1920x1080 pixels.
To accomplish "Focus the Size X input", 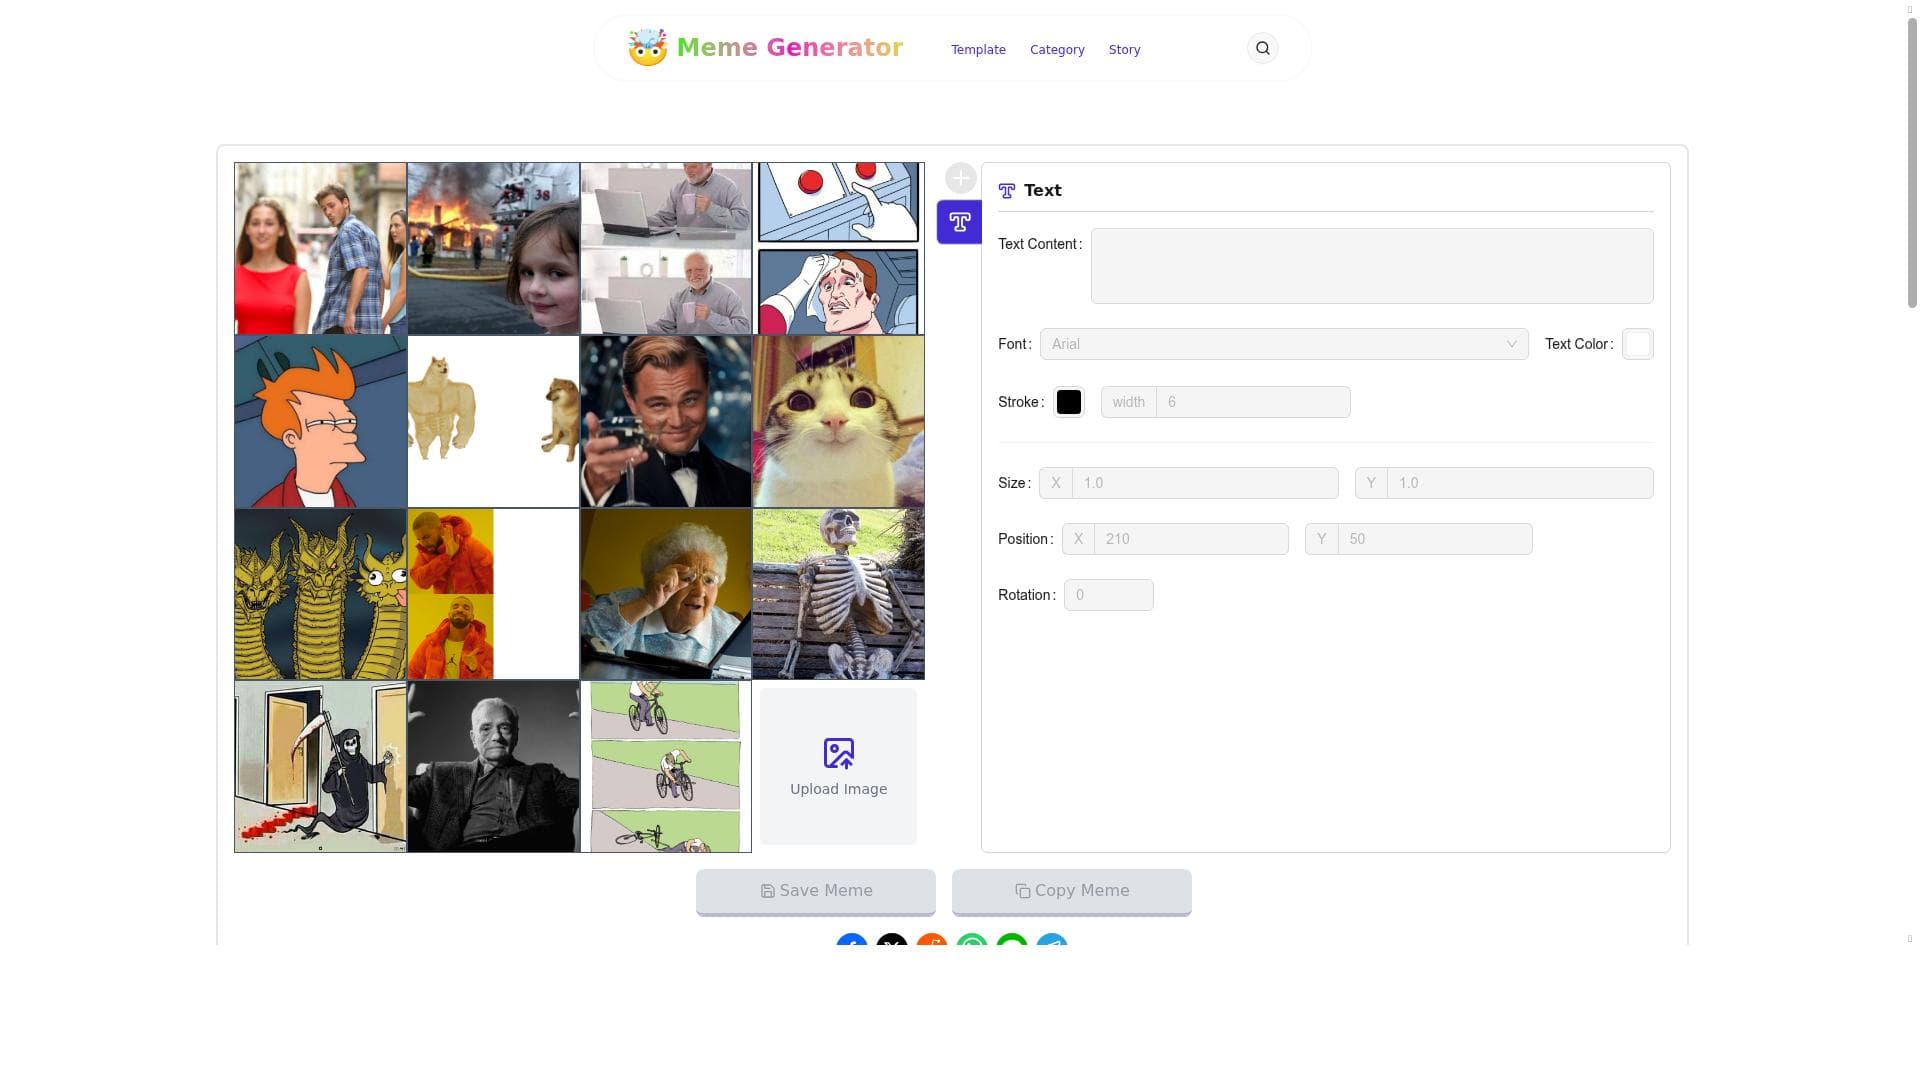I will coord(1205,483).
